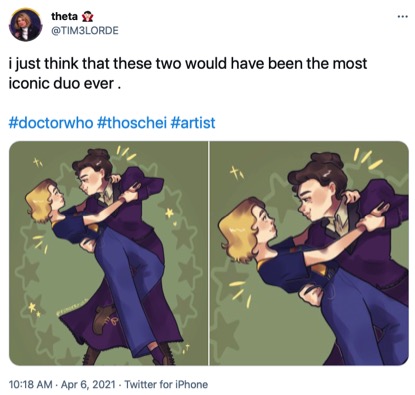Click the vampire emoji beside theta

coord(88,16)
